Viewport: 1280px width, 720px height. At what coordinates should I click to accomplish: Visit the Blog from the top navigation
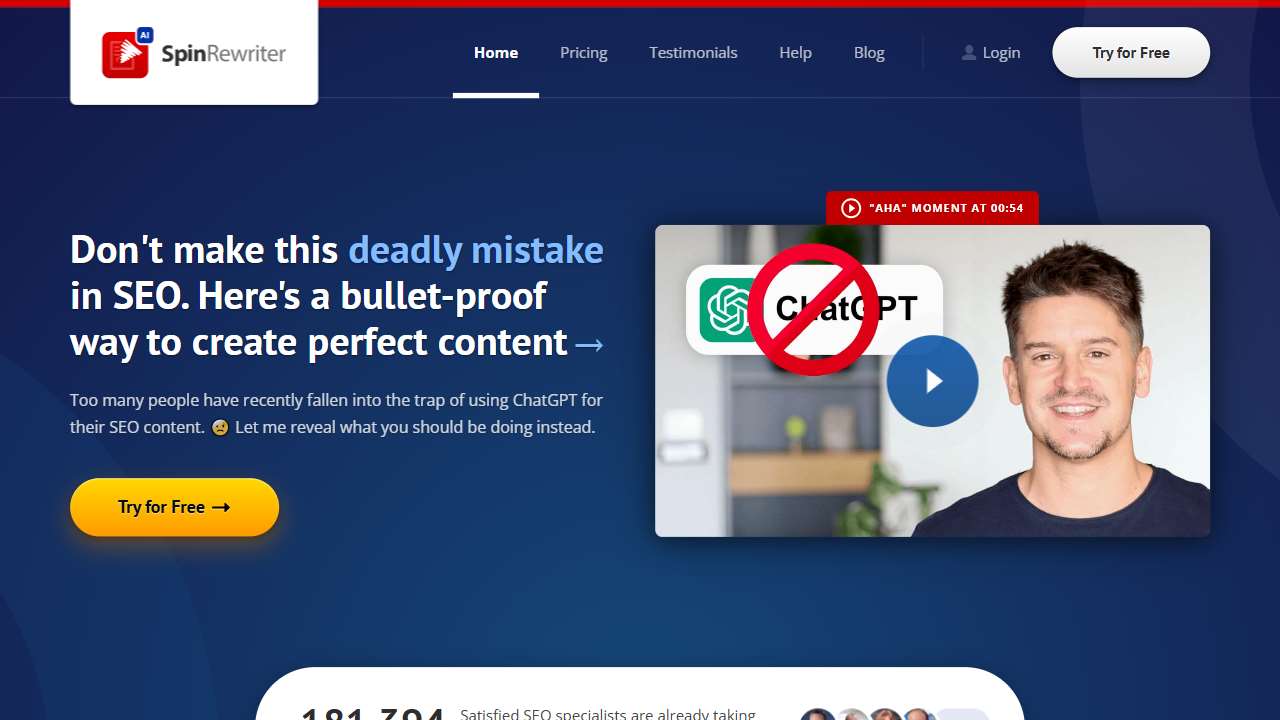(x=869, y=53)
